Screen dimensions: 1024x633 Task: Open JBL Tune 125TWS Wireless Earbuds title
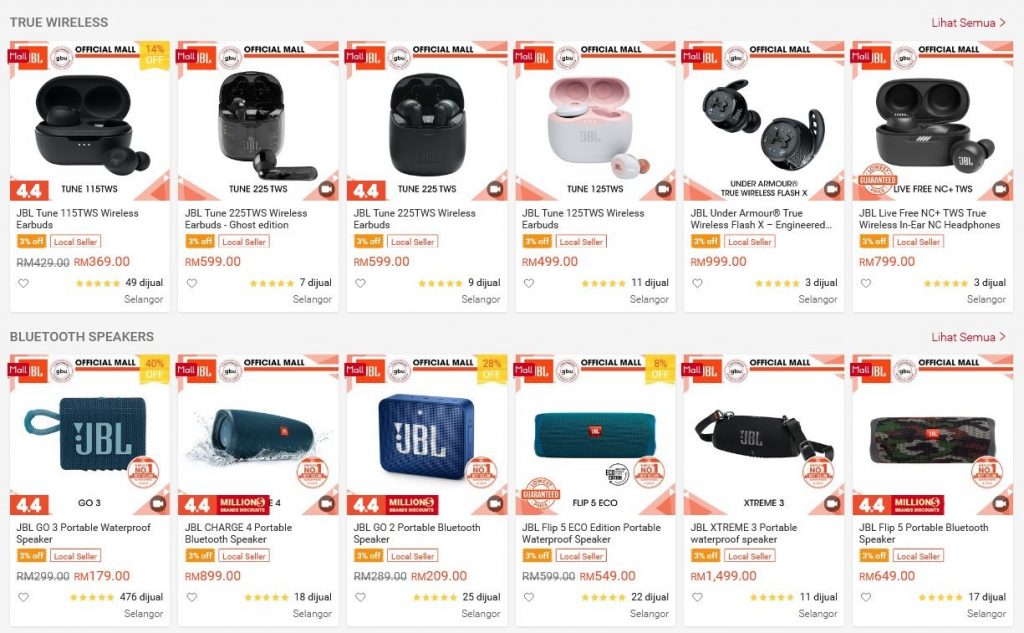tap(583, 219)
